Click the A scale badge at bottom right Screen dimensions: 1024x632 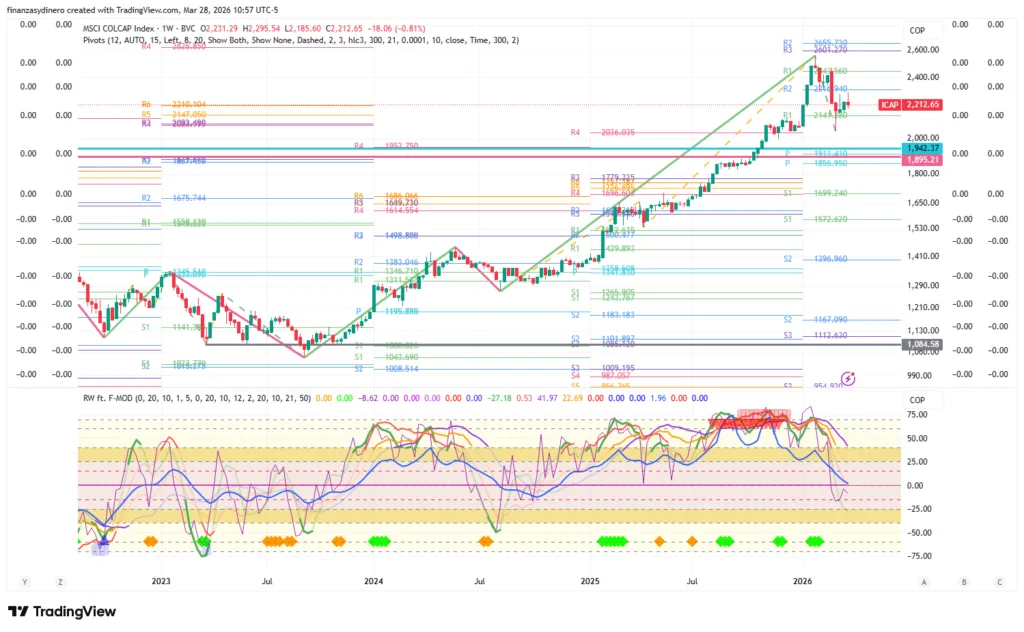click(x=924, y=581)
